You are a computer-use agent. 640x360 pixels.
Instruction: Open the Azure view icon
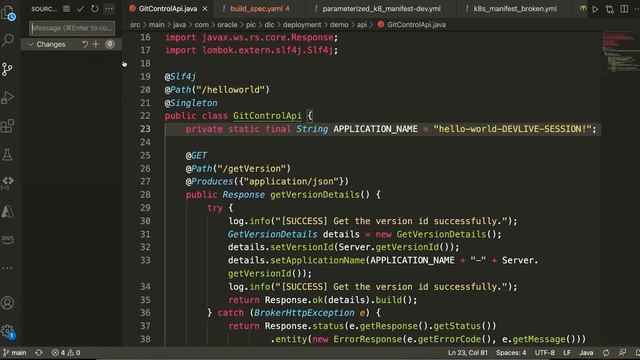click(7, 211)
